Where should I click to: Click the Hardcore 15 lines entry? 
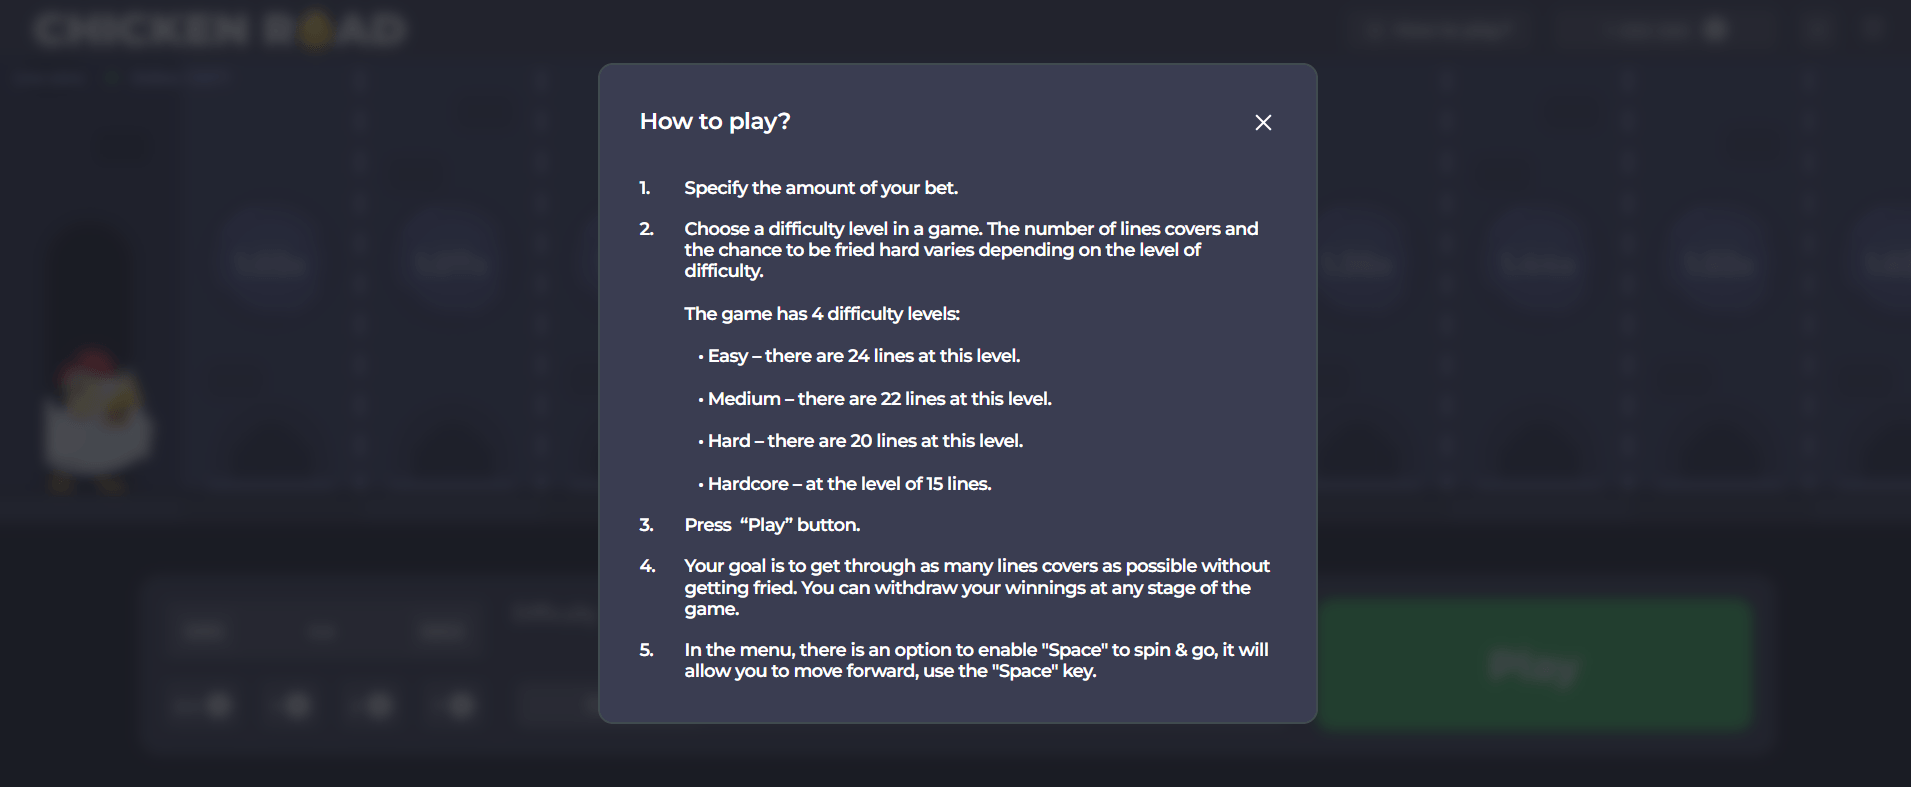pyautogui.click(x=849, y=484)
